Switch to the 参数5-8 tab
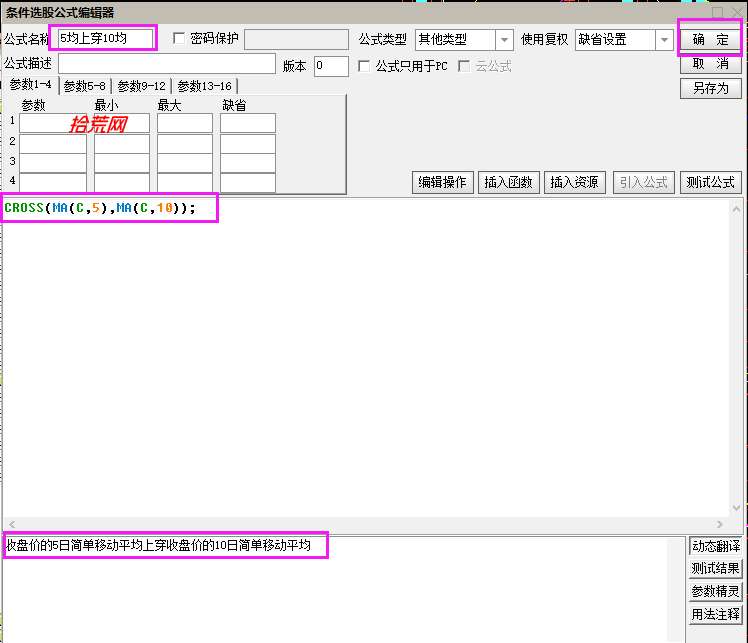Viewport: 748px width, 643px height. 84,86
